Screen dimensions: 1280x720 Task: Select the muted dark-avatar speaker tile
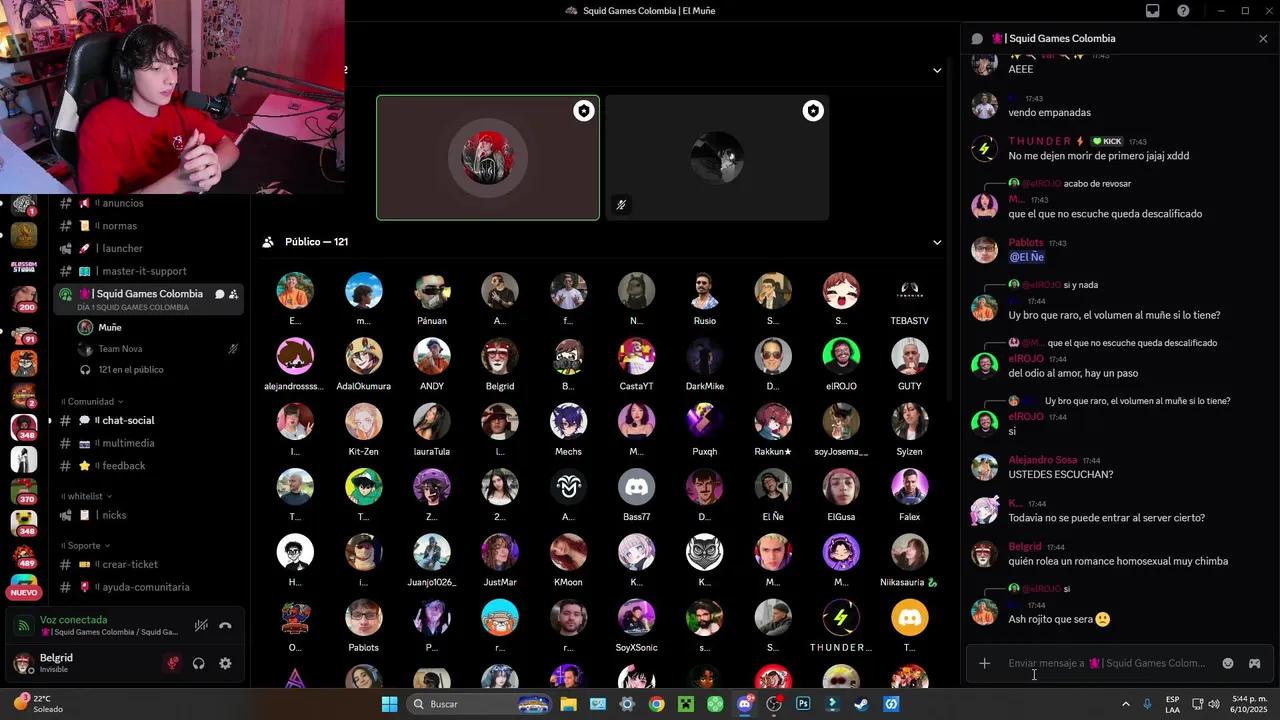point(717,157)
